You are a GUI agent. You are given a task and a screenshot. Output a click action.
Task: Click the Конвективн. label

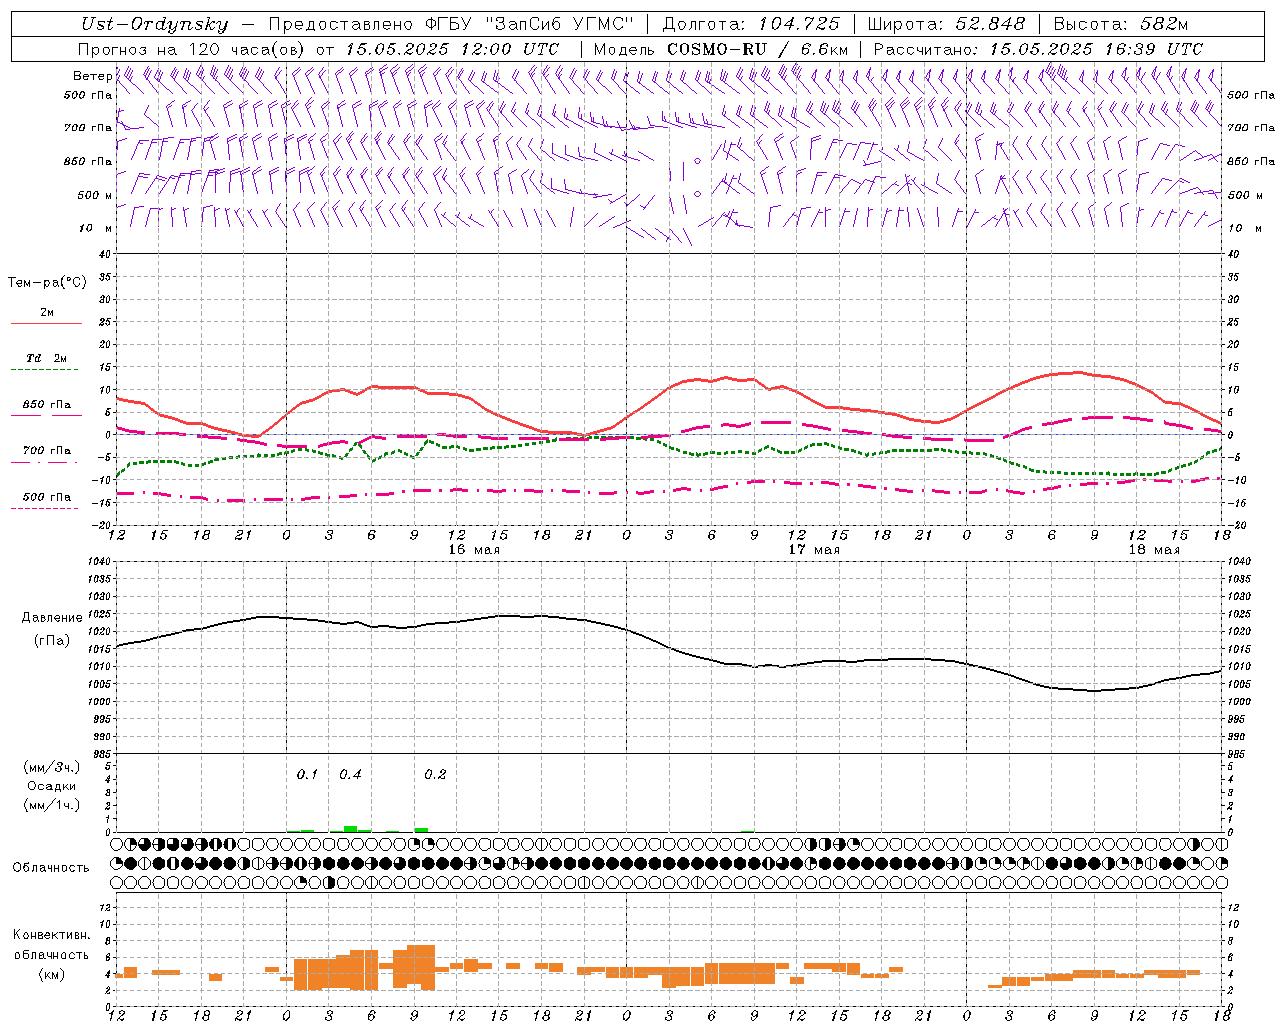(x=52, y=935)
